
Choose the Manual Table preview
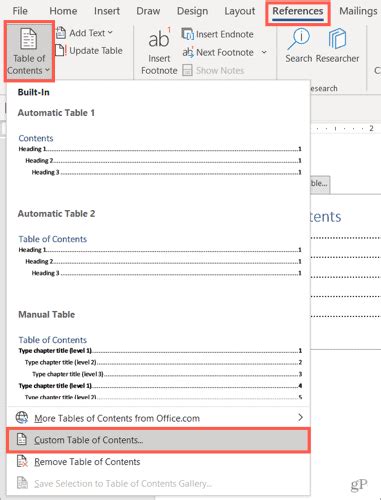pos(160,367)
